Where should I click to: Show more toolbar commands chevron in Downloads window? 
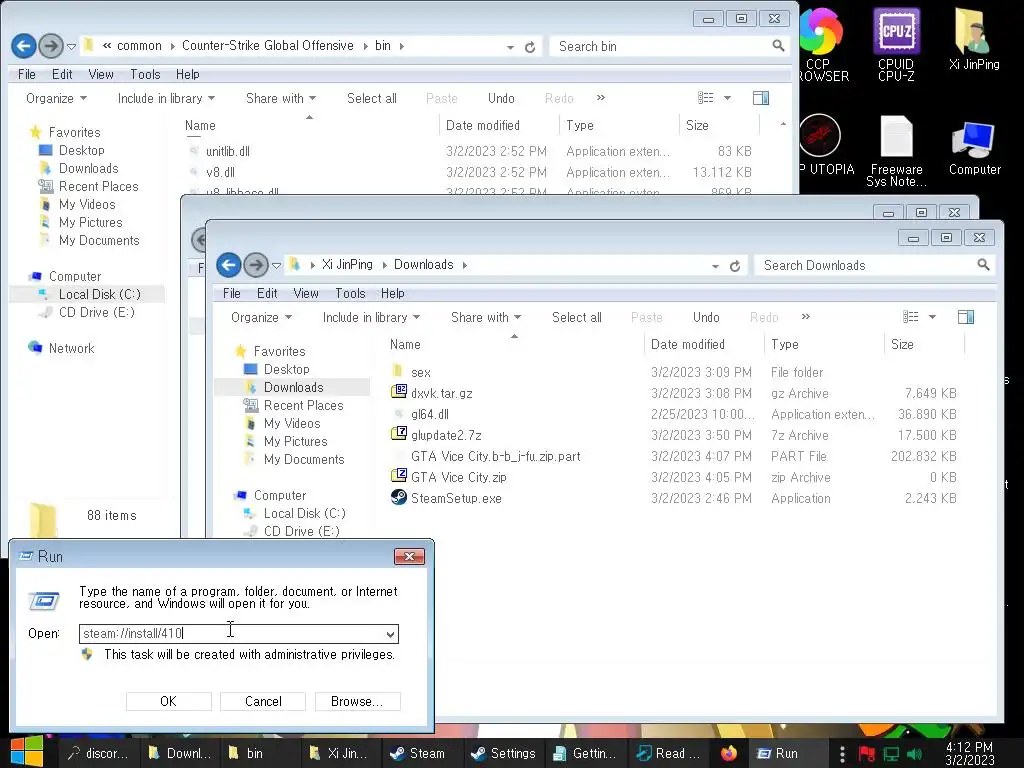(805, 317)
